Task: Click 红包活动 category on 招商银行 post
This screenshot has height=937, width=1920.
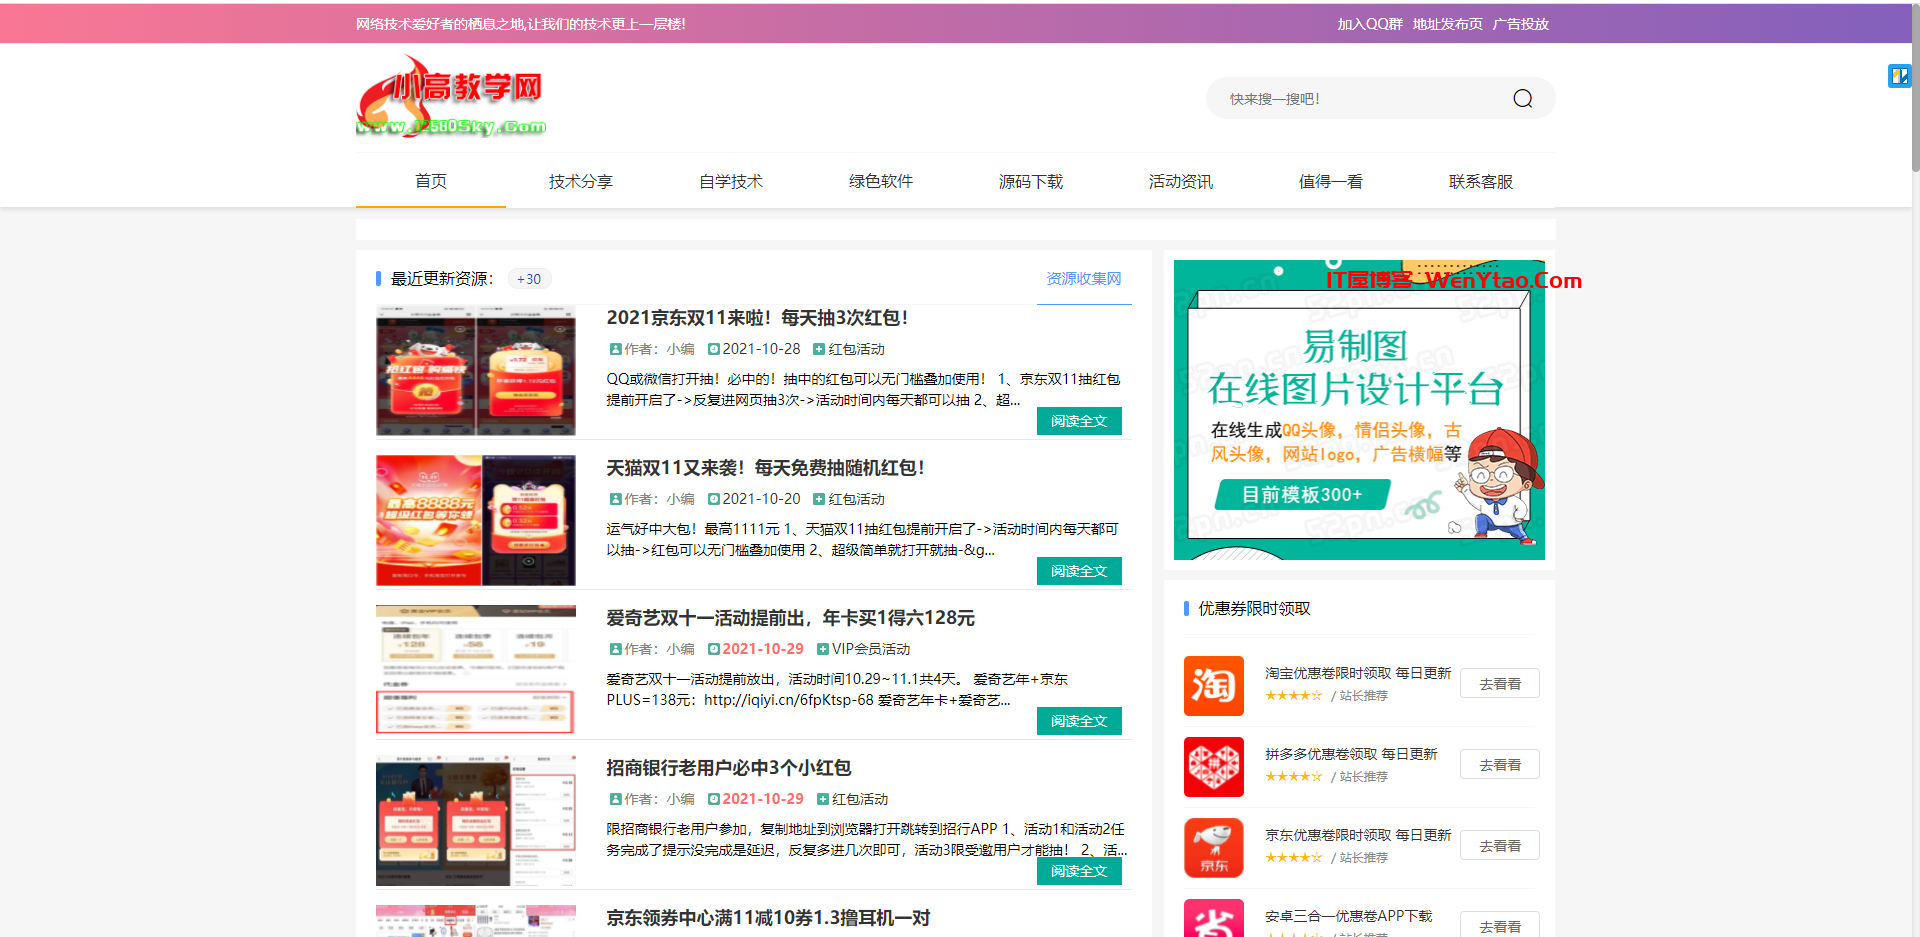Action: click(x=860, y=799)
